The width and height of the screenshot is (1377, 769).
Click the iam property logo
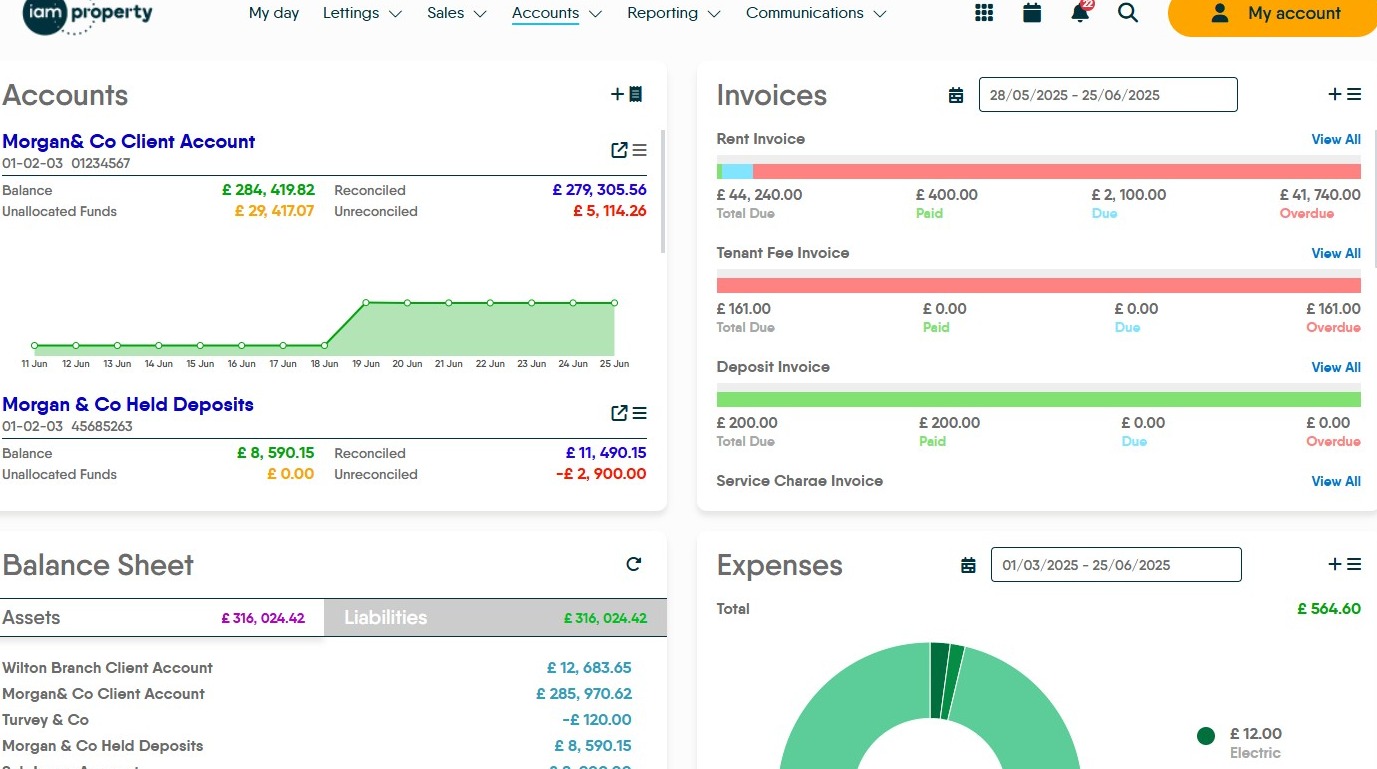pos(88,16)
